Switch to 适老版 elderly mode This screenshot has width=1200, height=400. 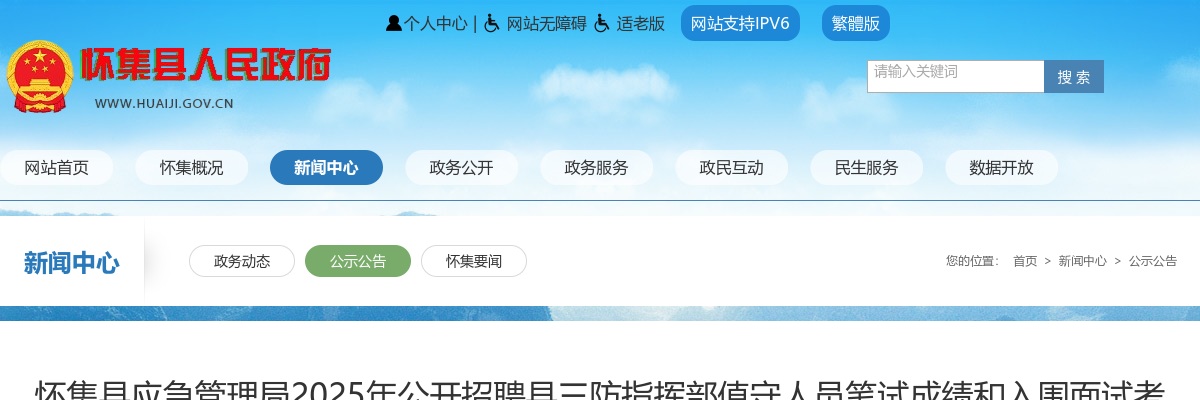click(x=640, y=24)
